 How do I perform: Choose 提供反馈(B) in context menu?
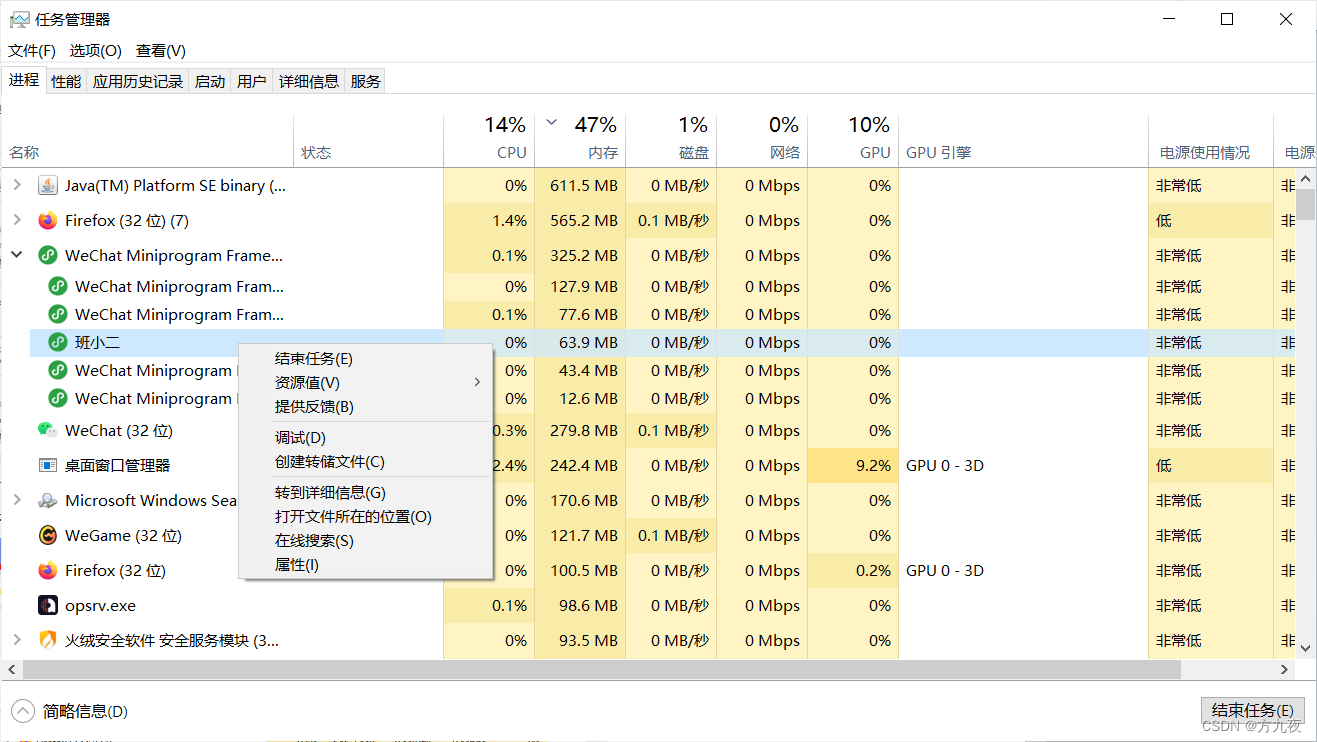(365, 407)
